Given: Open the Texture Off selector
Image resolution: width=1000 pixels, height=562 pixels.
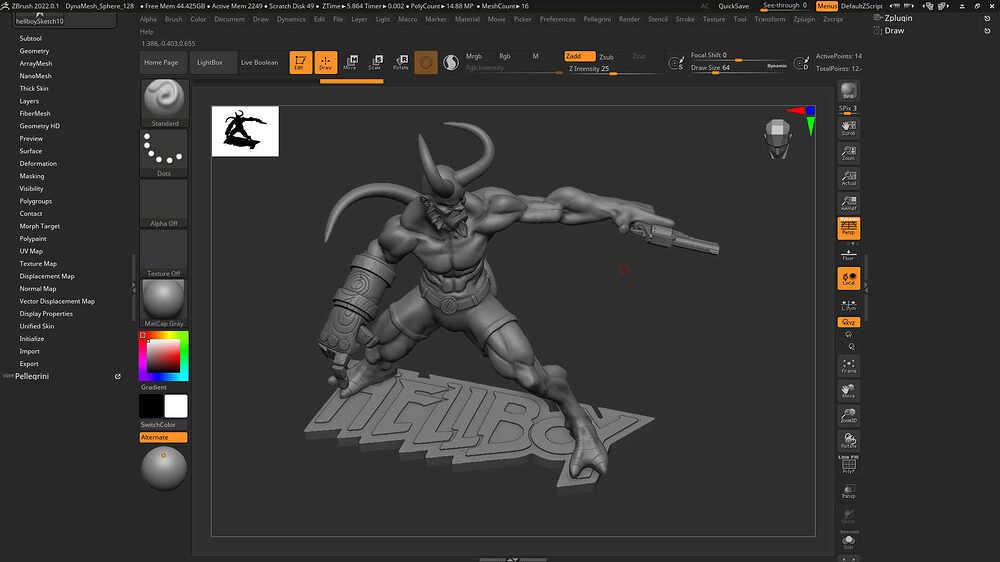Looking at the screenshot, I should (164, 253).
